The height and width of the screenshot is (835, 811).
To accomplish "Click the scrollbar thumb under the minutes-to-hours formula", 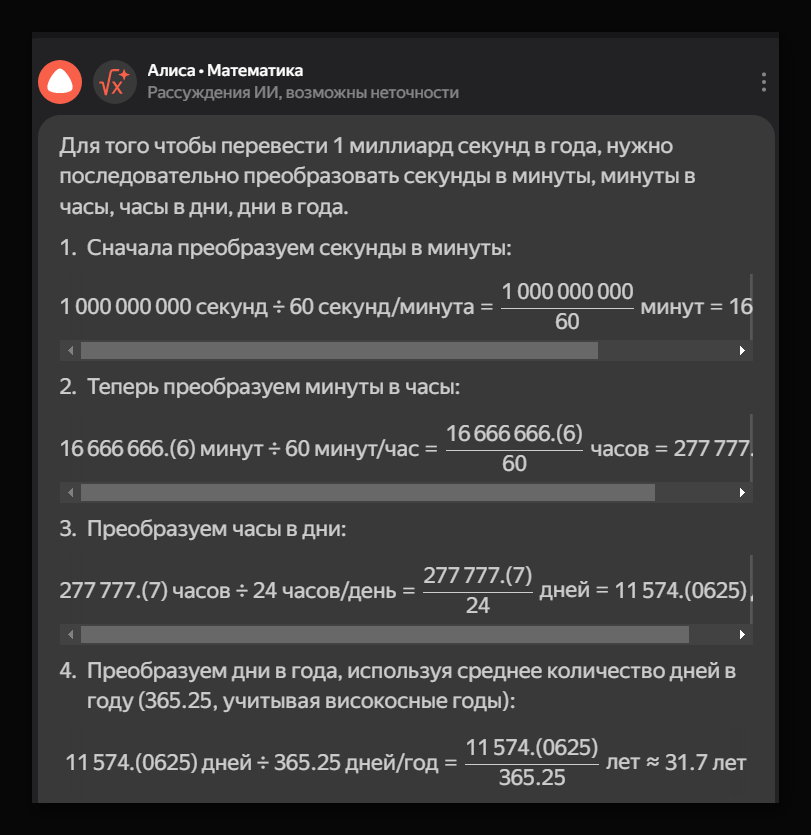I will click(367, 493).
